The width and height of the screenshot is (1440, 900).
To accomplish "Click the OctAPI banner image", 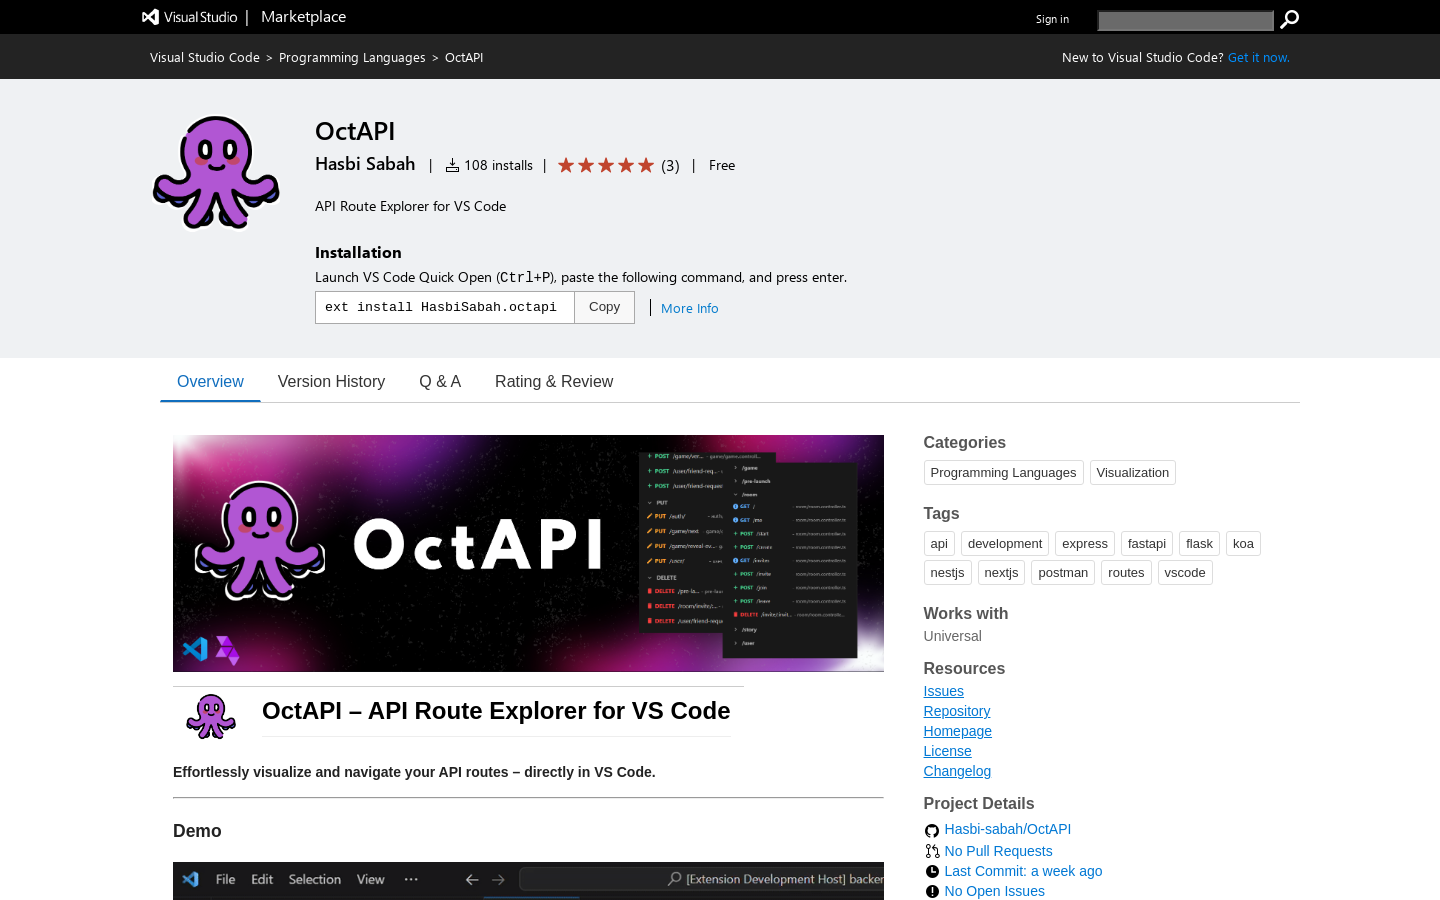I will point(528,553).
